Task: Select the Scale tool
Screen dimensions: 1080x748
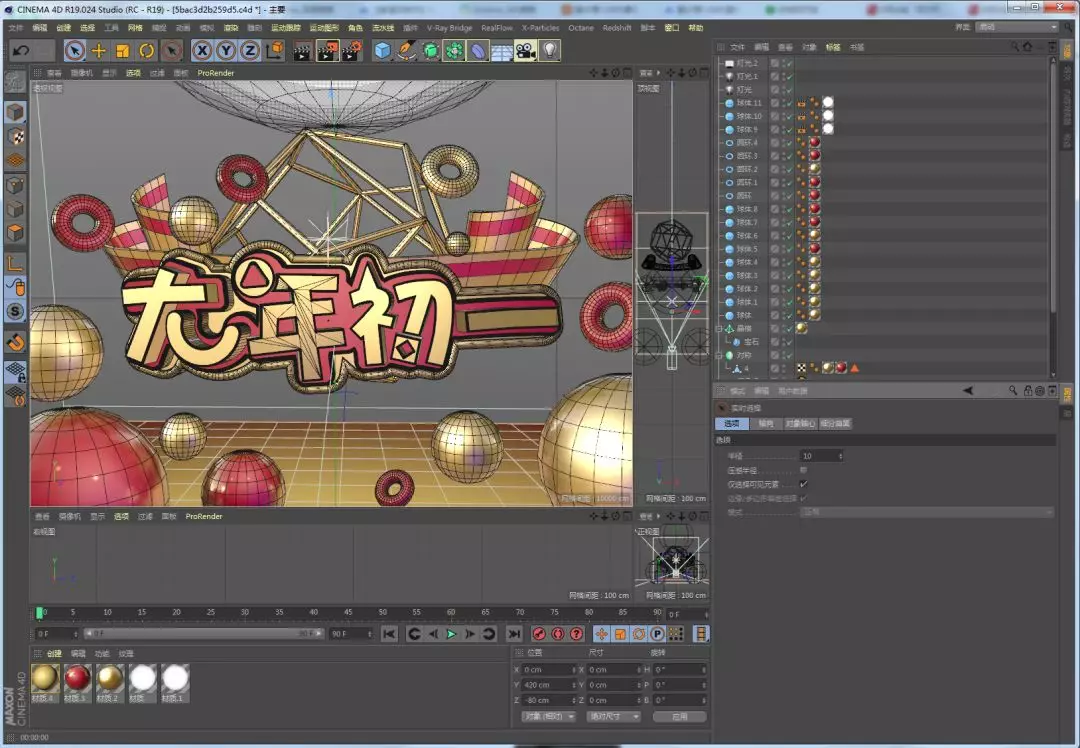Action: pos(124,50)
